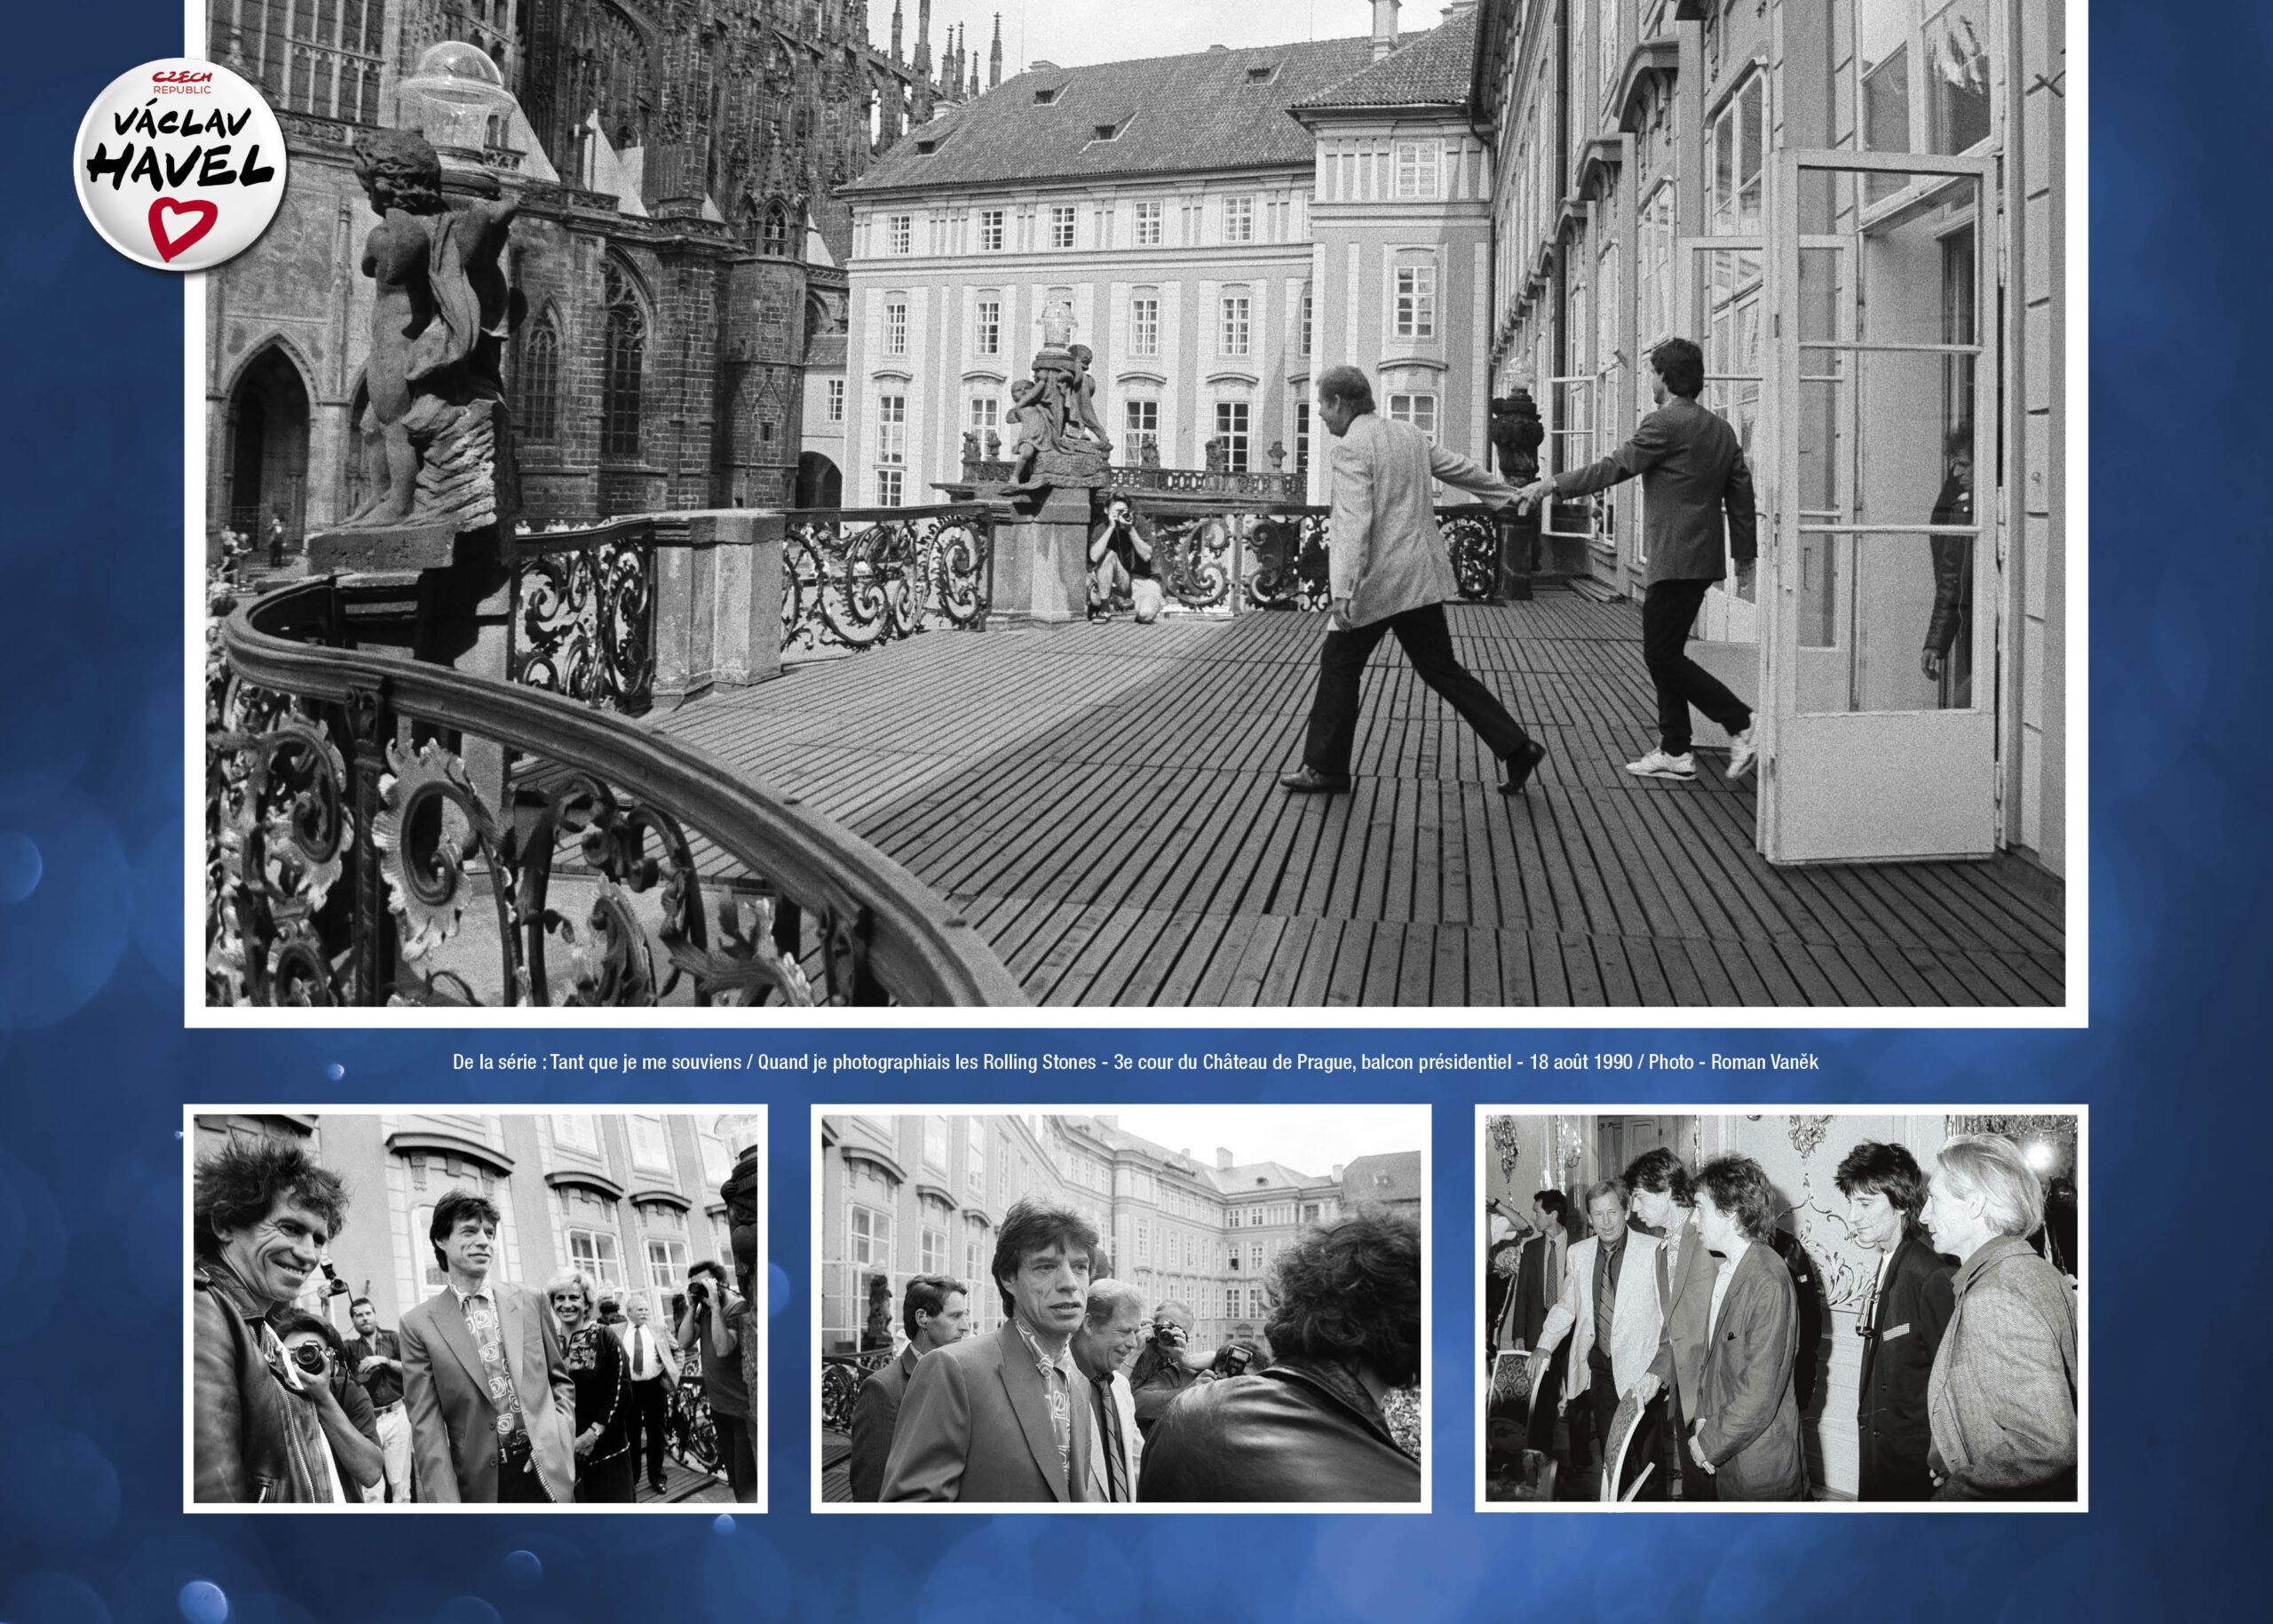Image resolution: width=2273 pixels, height=1624 pixels.
Task: Click the 'Czech Republic' text on the badge
Action: (x=181, y=82)
